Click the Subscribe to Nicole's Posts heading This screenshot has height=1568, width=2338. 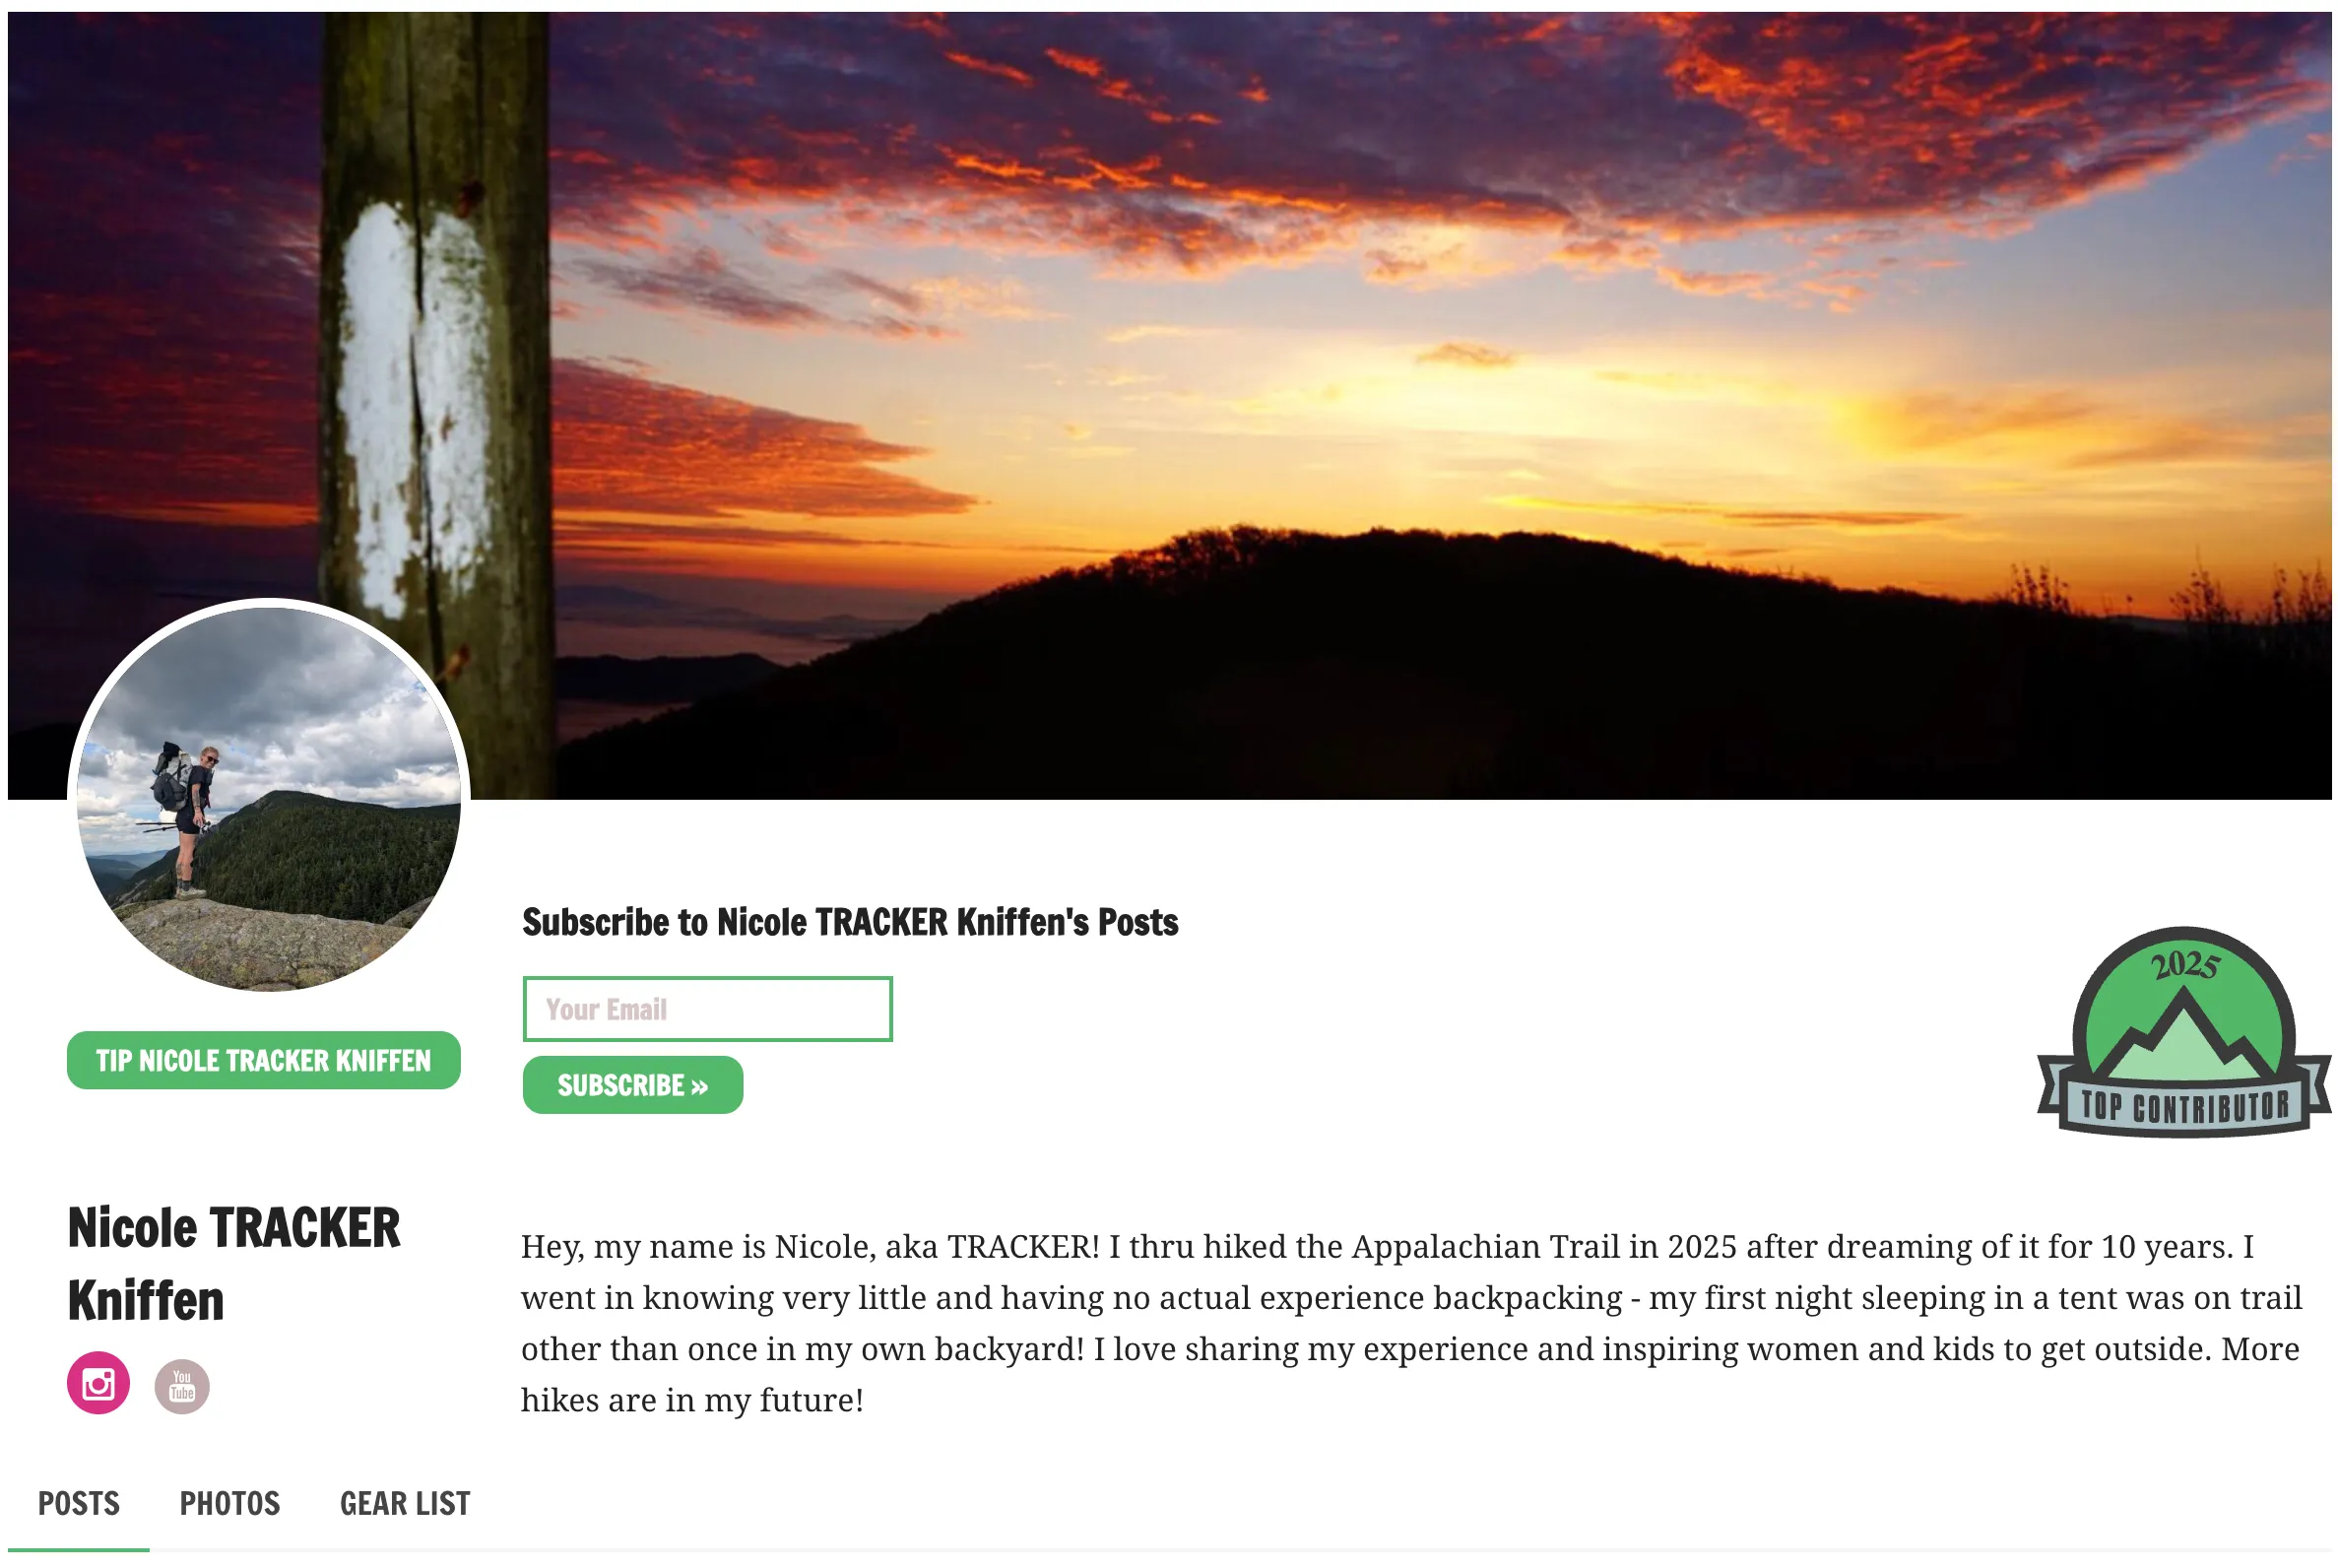(x=850, y=923)
